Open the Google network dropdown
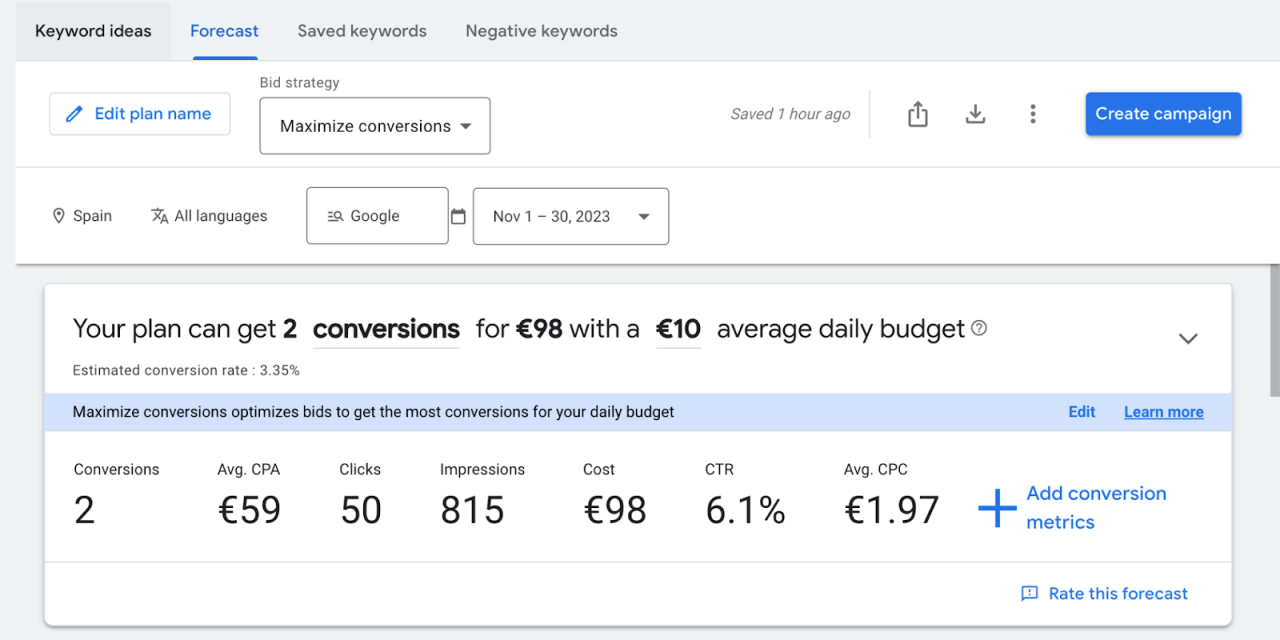 (x=377, y=215)
